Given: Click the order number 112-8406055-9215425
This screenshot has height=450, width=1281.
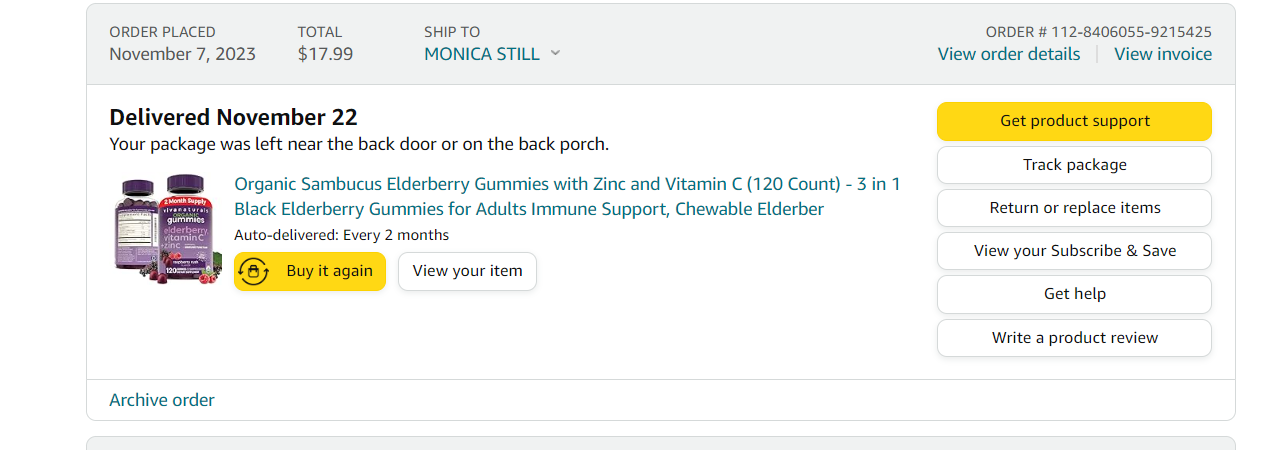Looking at the screenshot, I should click(x=1131, y=32).
